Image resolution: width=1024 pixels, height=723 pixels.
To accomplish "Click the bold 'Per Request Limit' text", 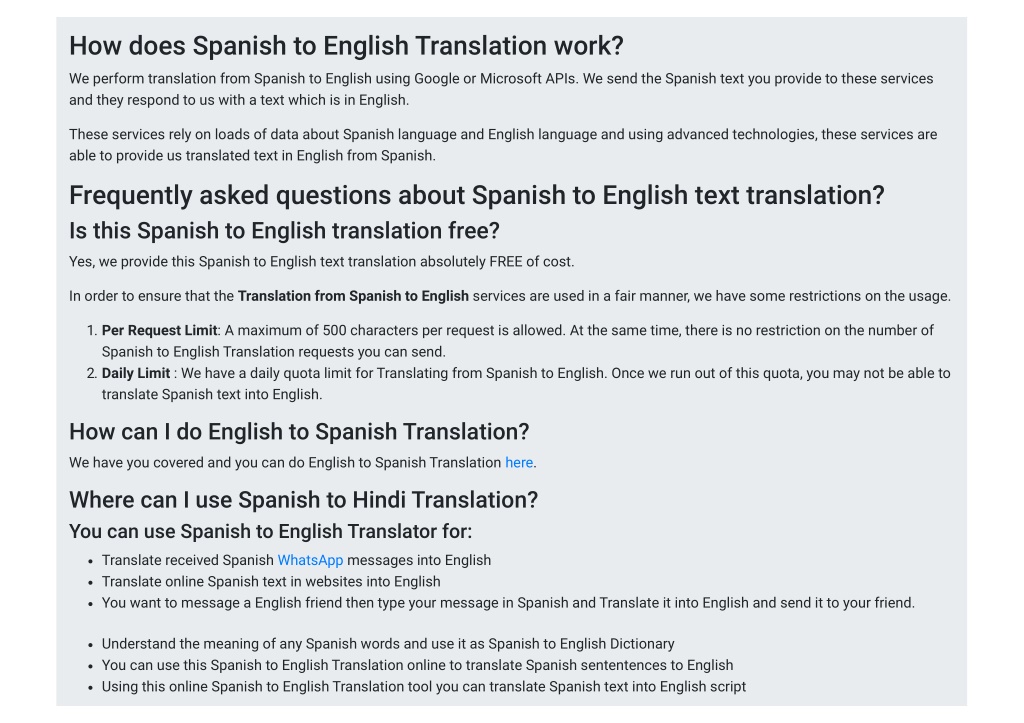I will coord(159,330).
